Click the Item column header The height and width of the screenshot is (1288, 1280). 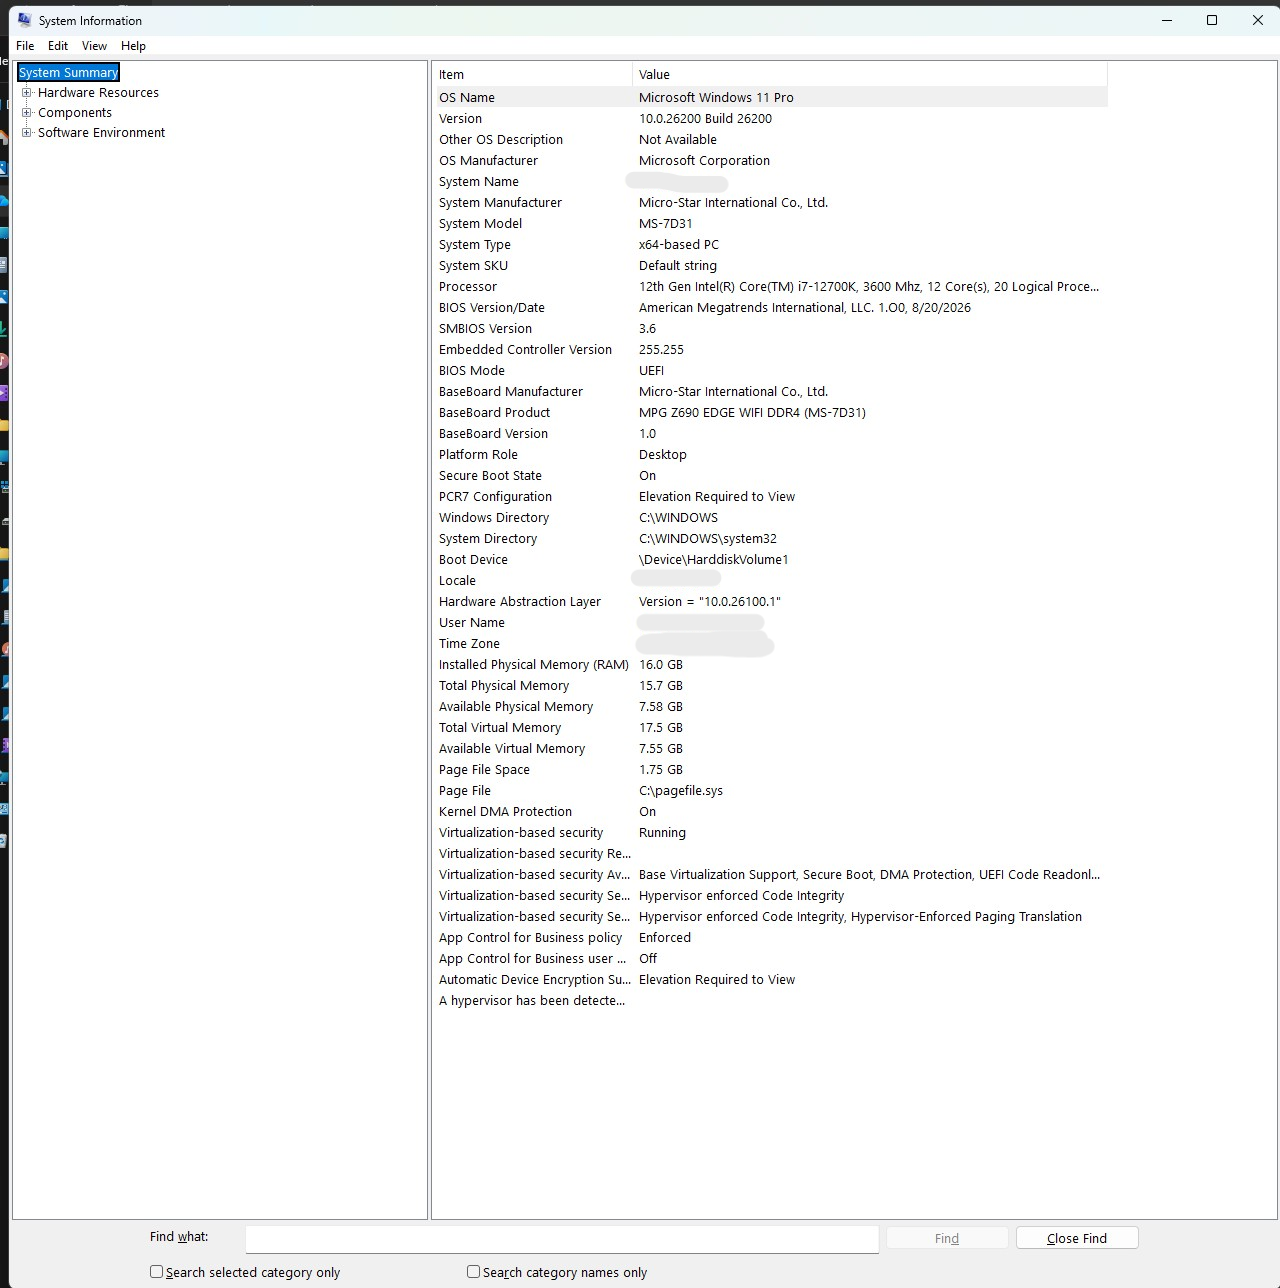click(532, 75)
